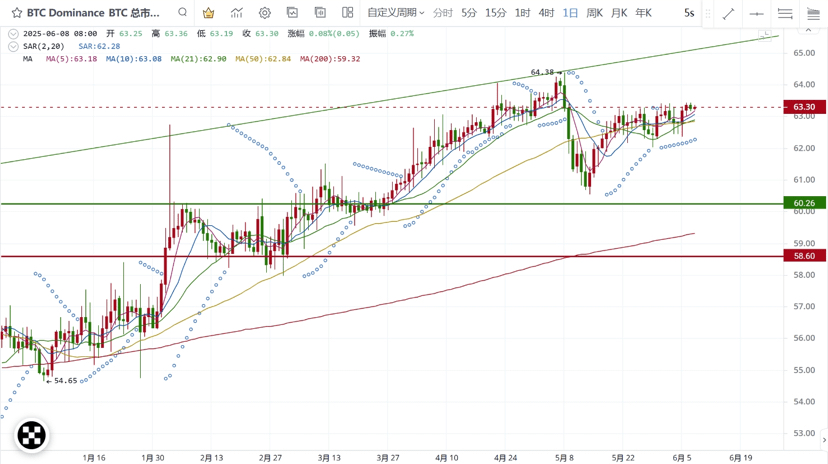The height and width of the screenshot is (464, 828).
Task: Click the SAR:62.28 value
Action: pyautogui.click(x=99, y=46)
